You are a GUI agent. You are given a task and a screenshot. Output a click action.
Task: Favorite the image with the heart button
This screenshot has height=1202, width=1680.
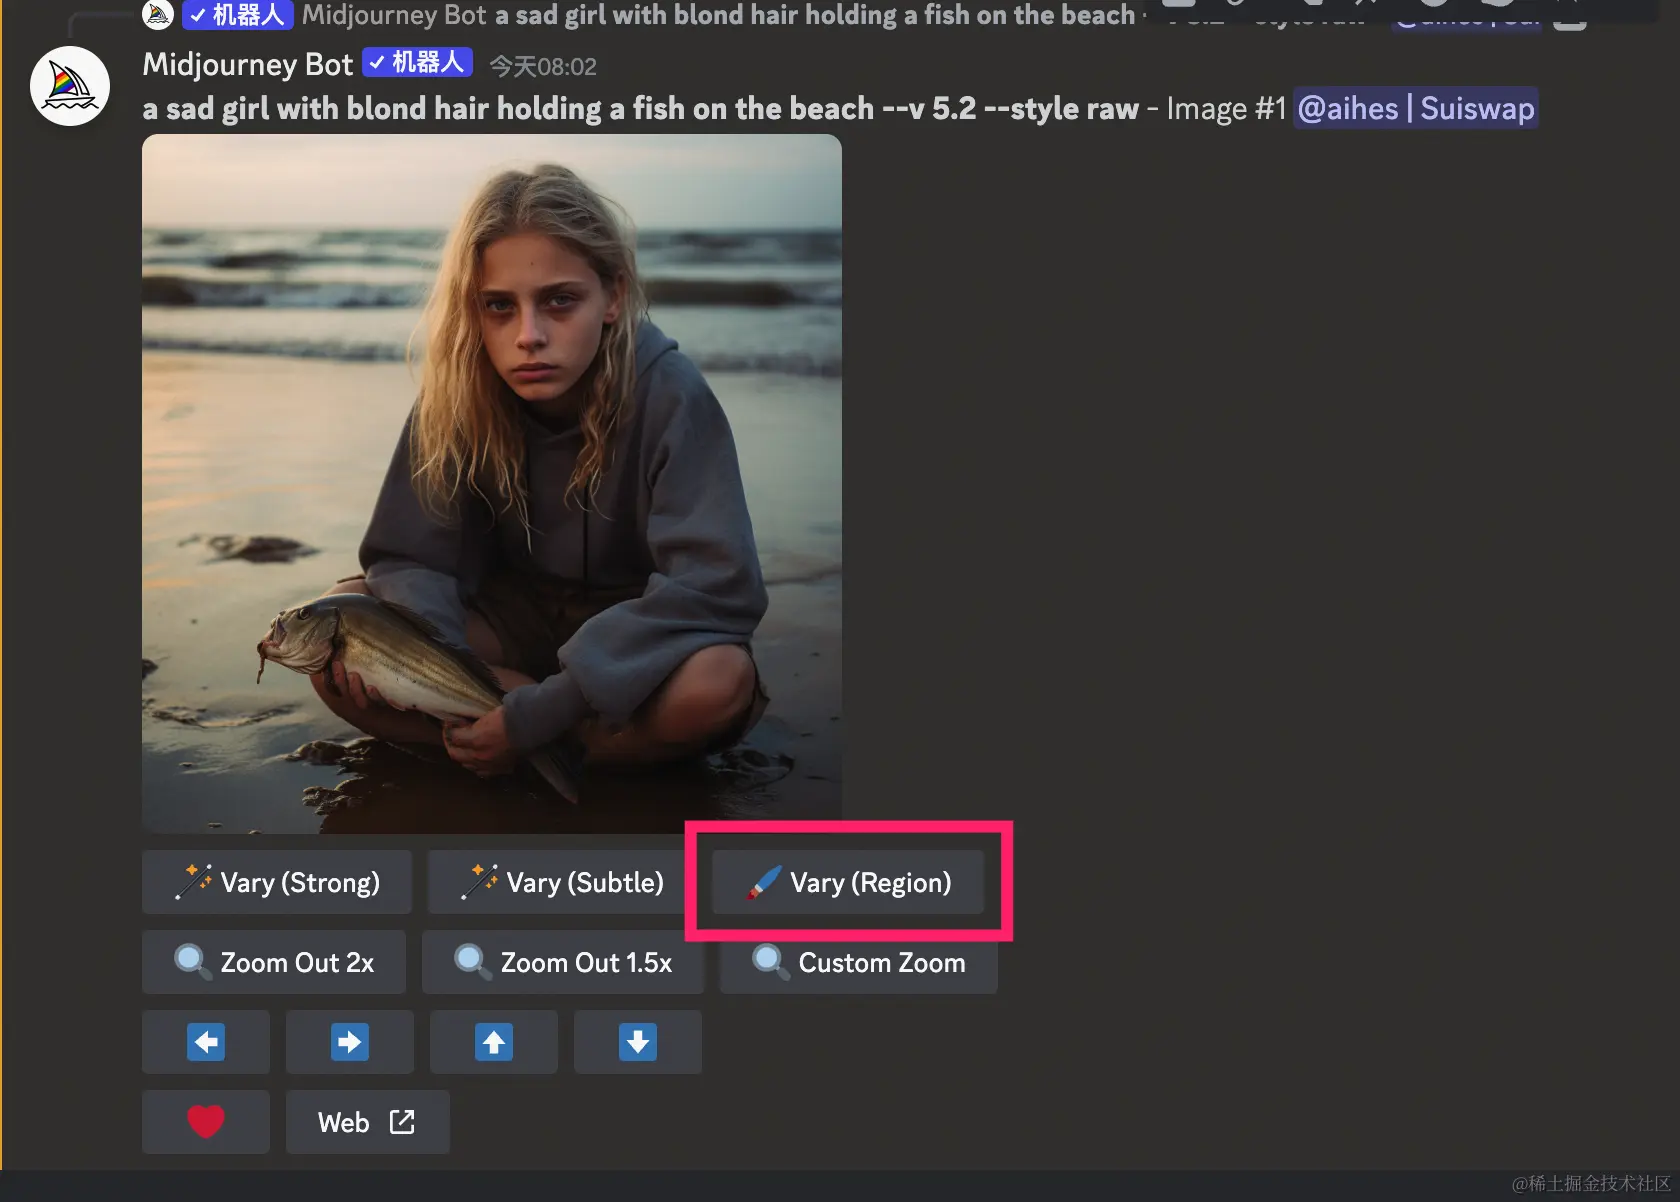(206, 1122)
